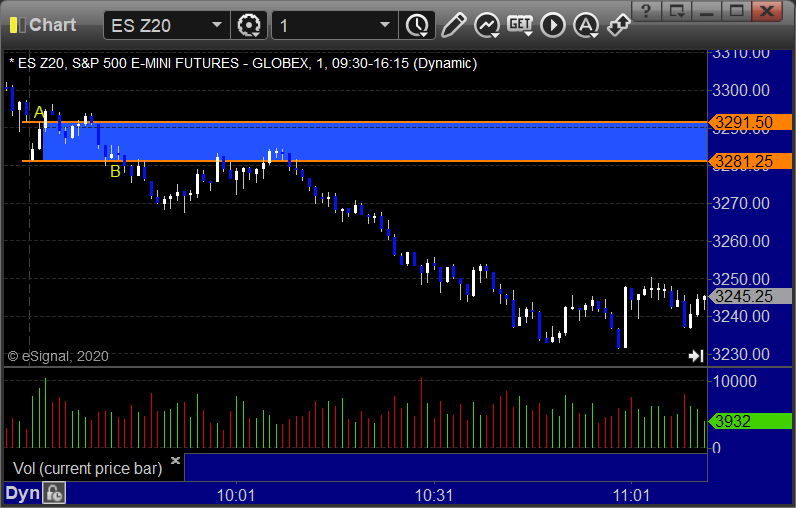Click the 10:31 time axis label
Screen dimensions: 796x508
pyautogui.click(x=434, y=495)
